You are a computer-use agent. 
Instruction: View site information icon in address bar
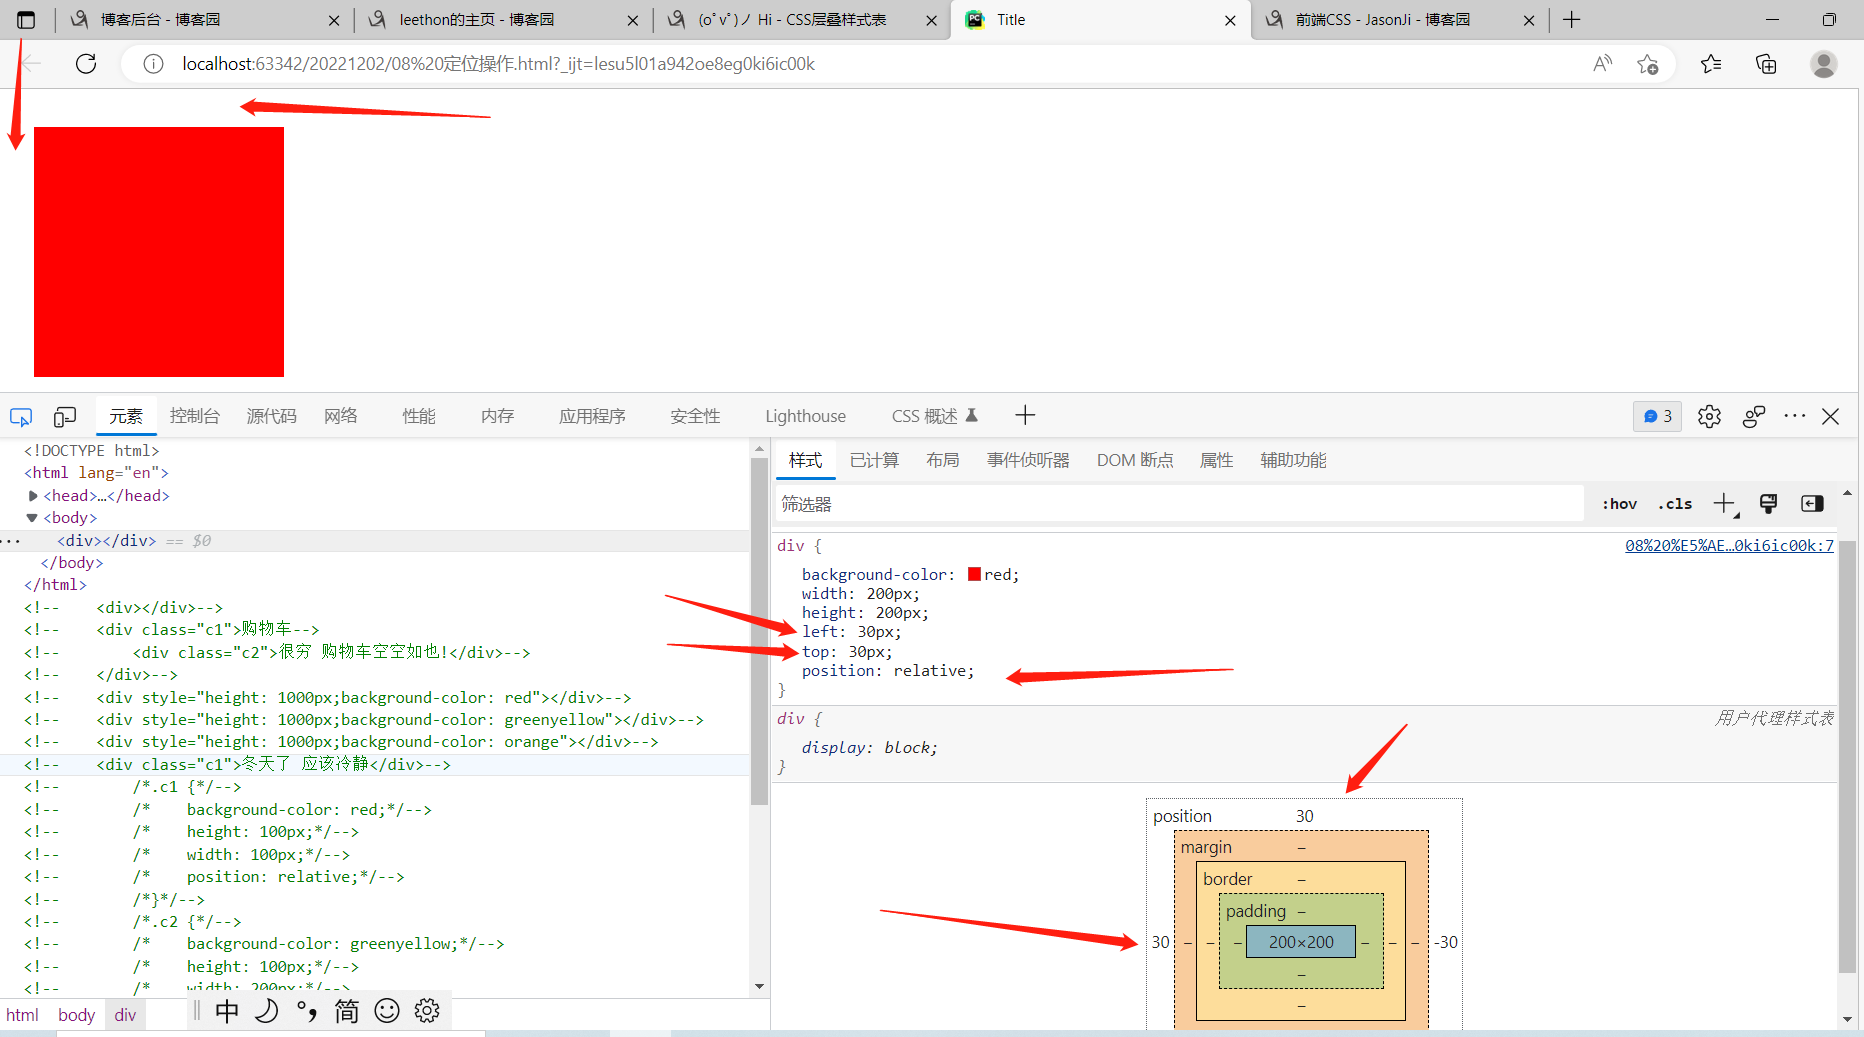click(x=153, y=64)
